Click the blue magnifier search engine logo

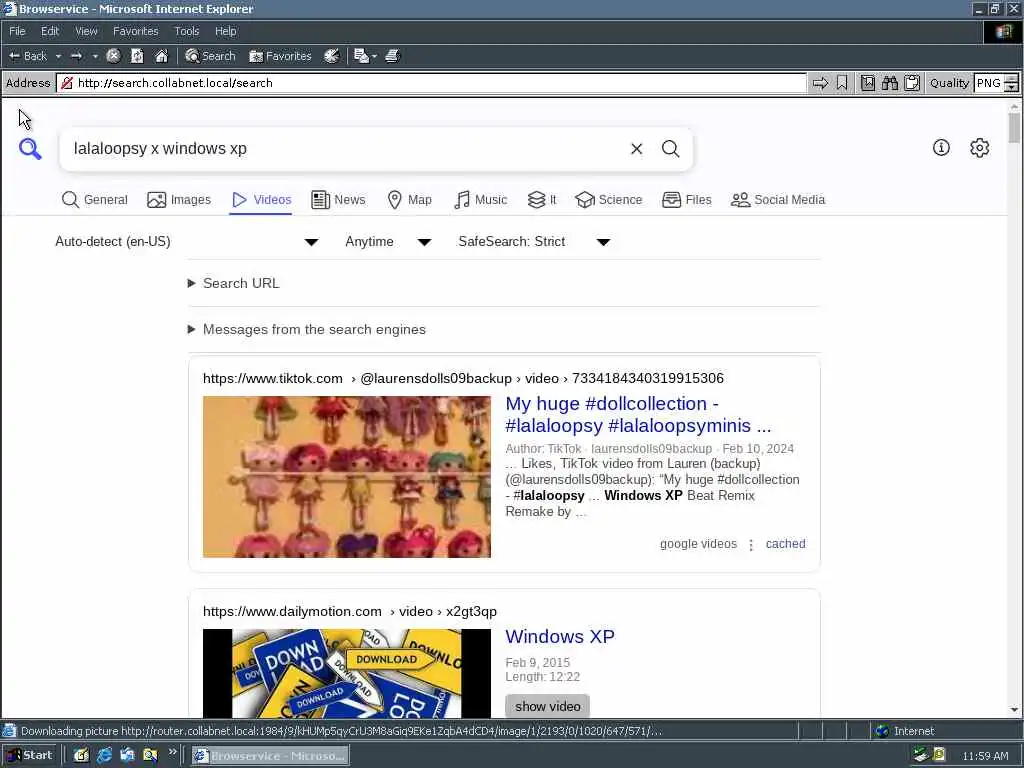click(x=30, y=149)
